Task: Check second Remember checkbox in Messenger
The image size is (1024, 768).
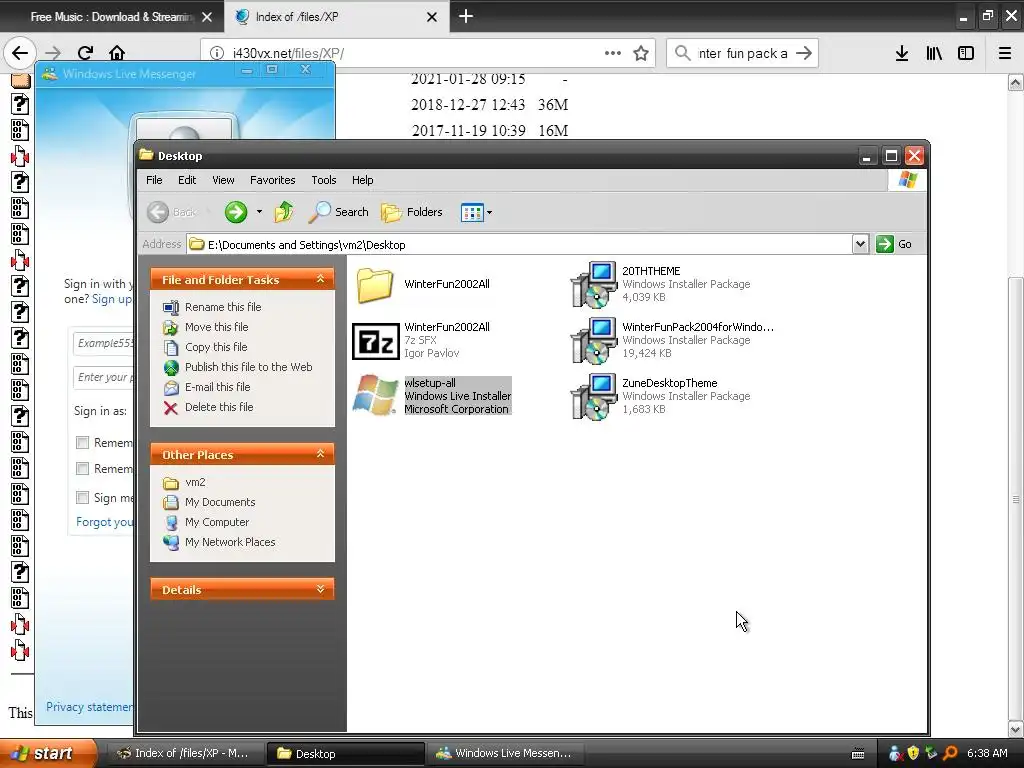Action: point(82,469)
